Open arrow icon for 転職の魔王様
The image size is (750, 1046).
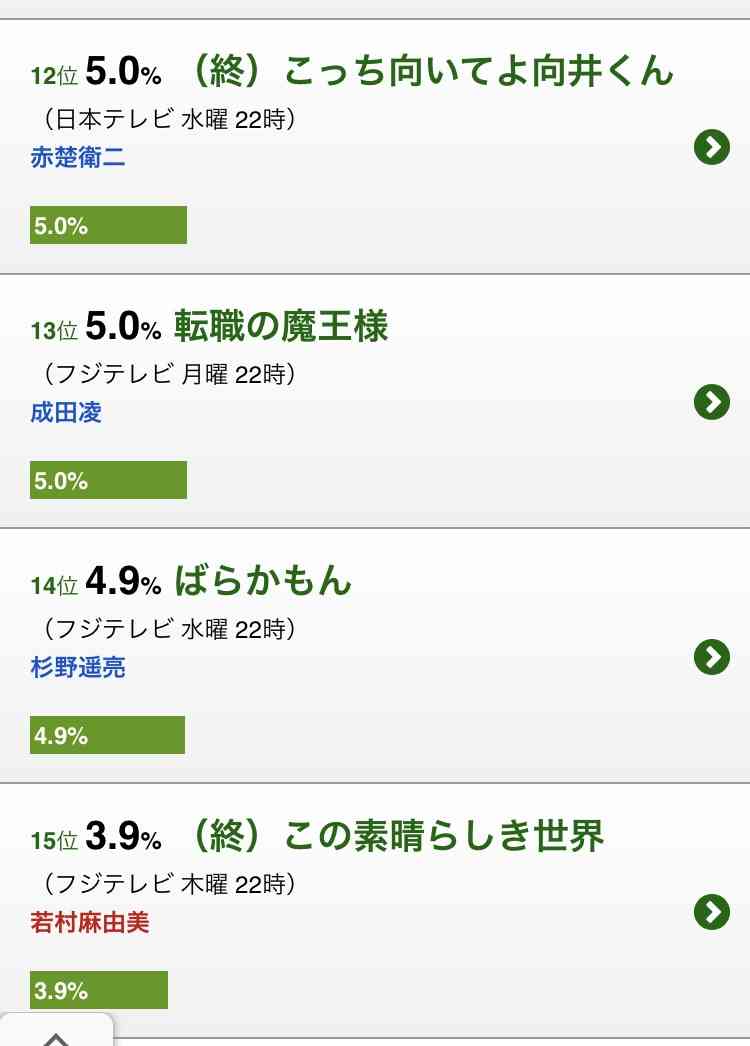(x=712, y=402)
